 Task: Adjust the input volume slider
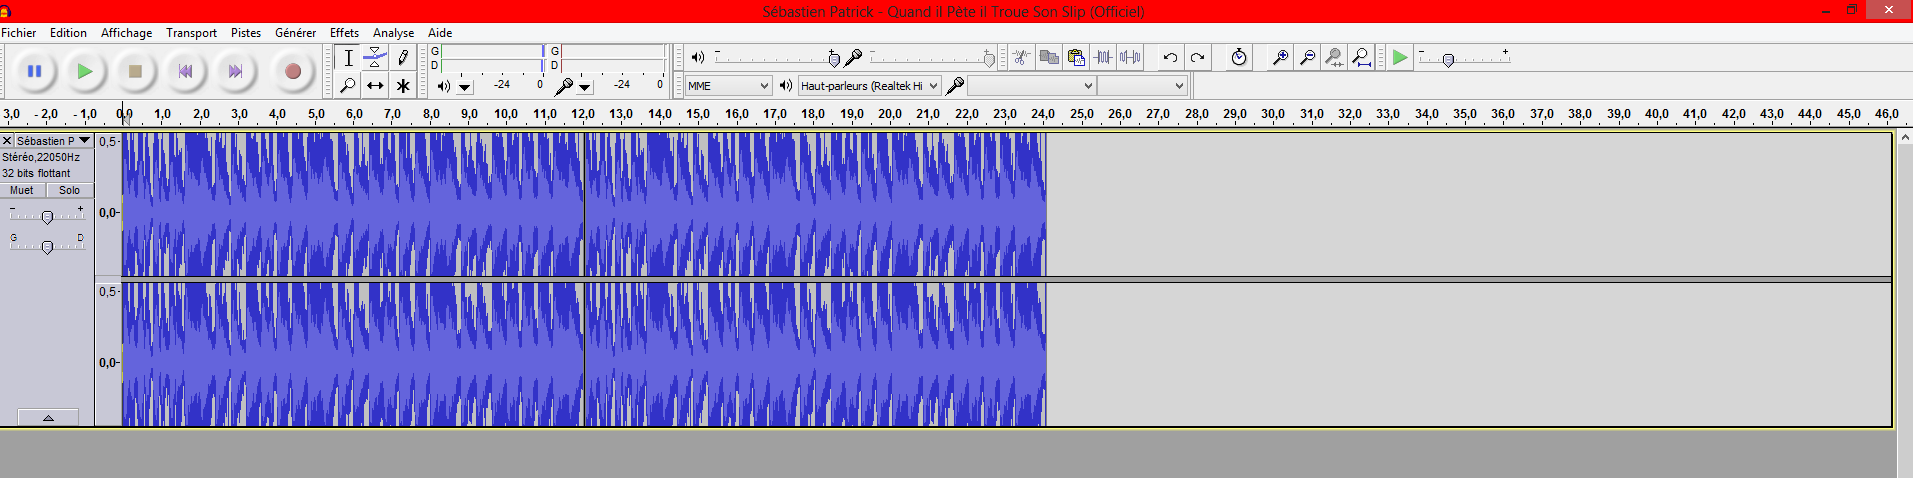[x=932, y=58]
